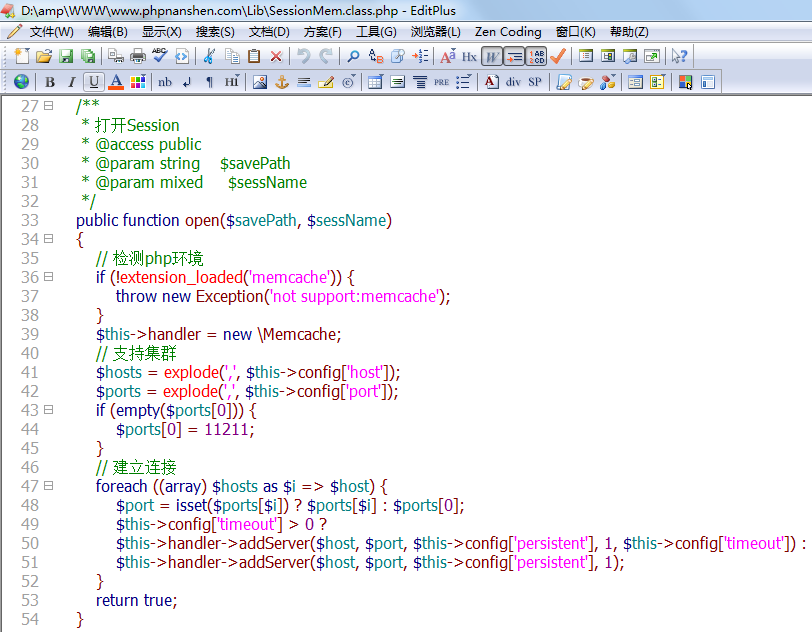Copy selection with the two-pages icon
812x632 pixels.
pos(232,56)
